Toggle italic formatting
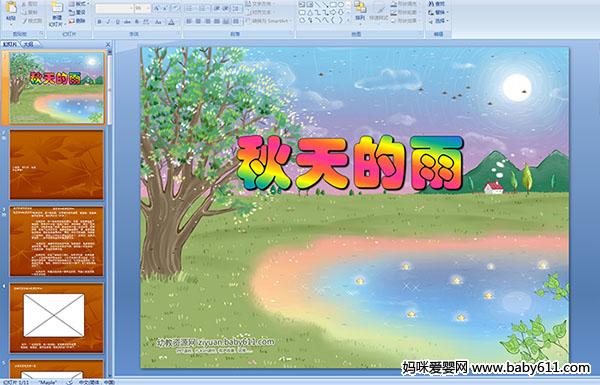This screenshot has height=385, width=600. pos(108,22)
